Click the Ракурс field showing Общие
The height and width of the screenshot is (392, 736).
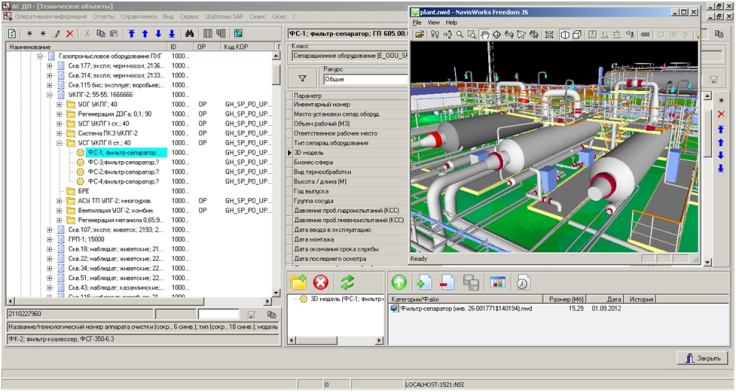[365, 79]
